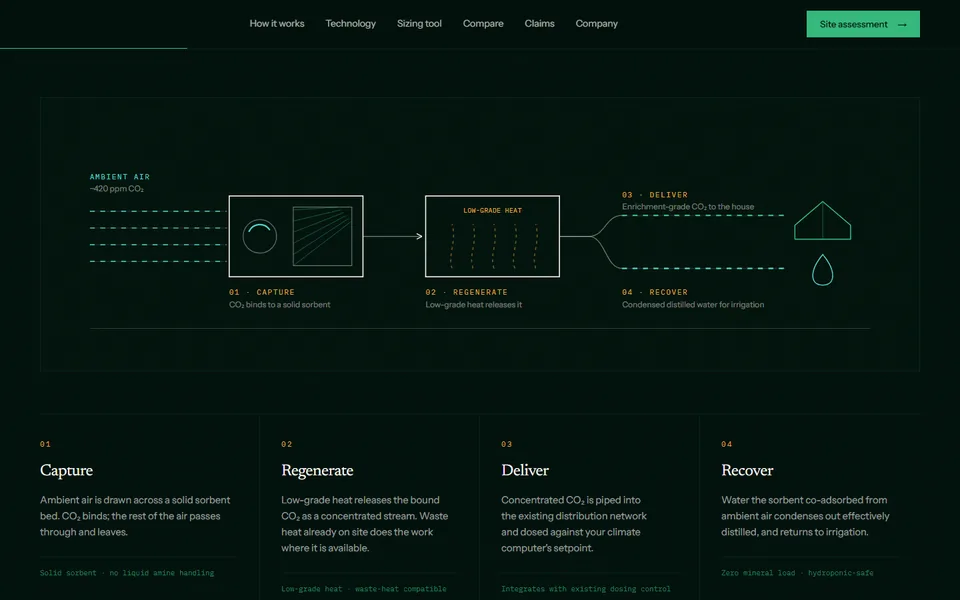Click "Integrates with existing dosing control" note
Viewport: 960px width, 600px height.
point(586,589)
